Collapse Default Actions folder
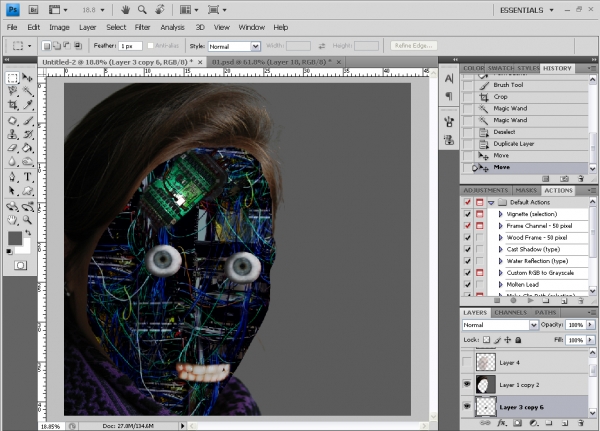 point(491,202)
